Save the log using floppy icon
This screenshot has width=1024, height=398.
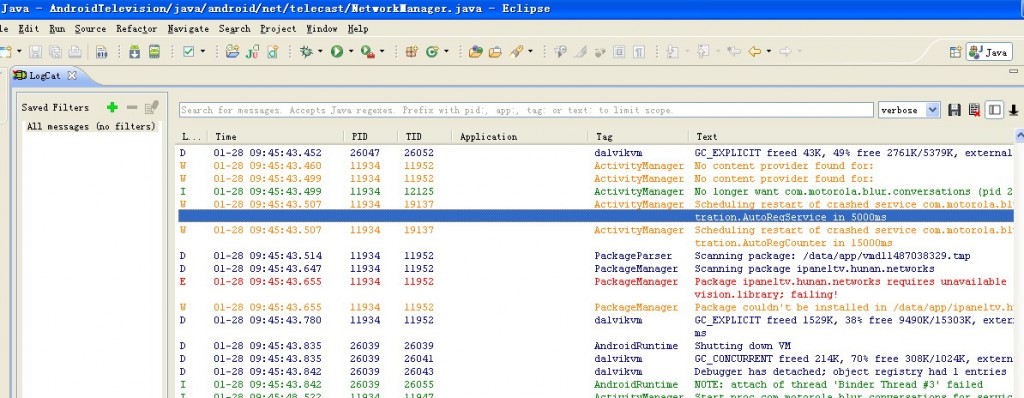pos(955,110)
